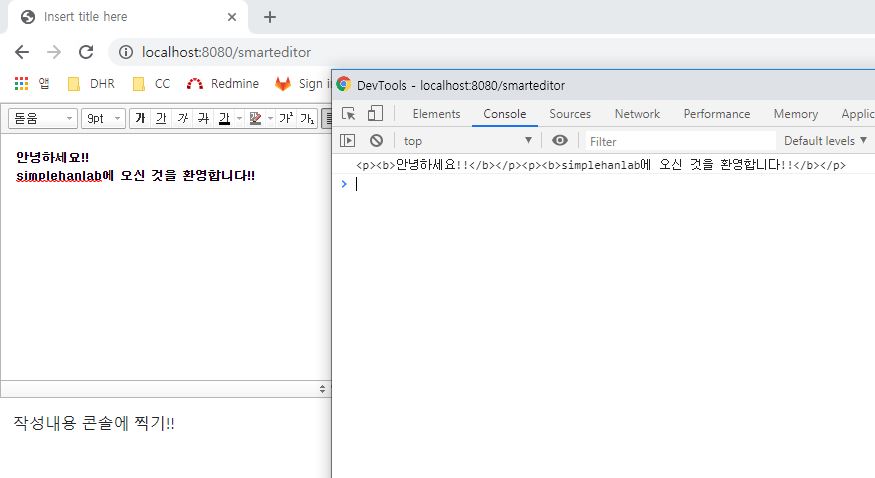Select the Insert title here tab
Viewport: 875px width, 478px height.
tap(128, 17)
